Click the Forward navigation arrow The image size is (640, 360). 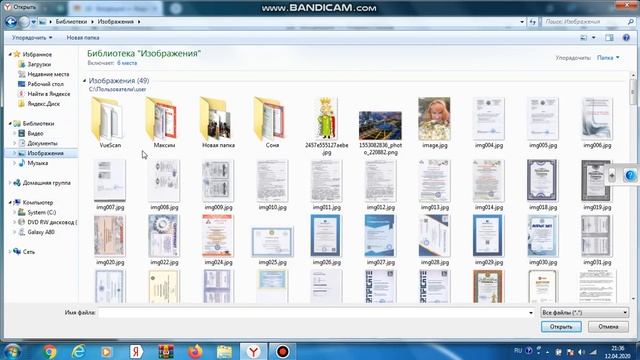click(x=24, y=22)
